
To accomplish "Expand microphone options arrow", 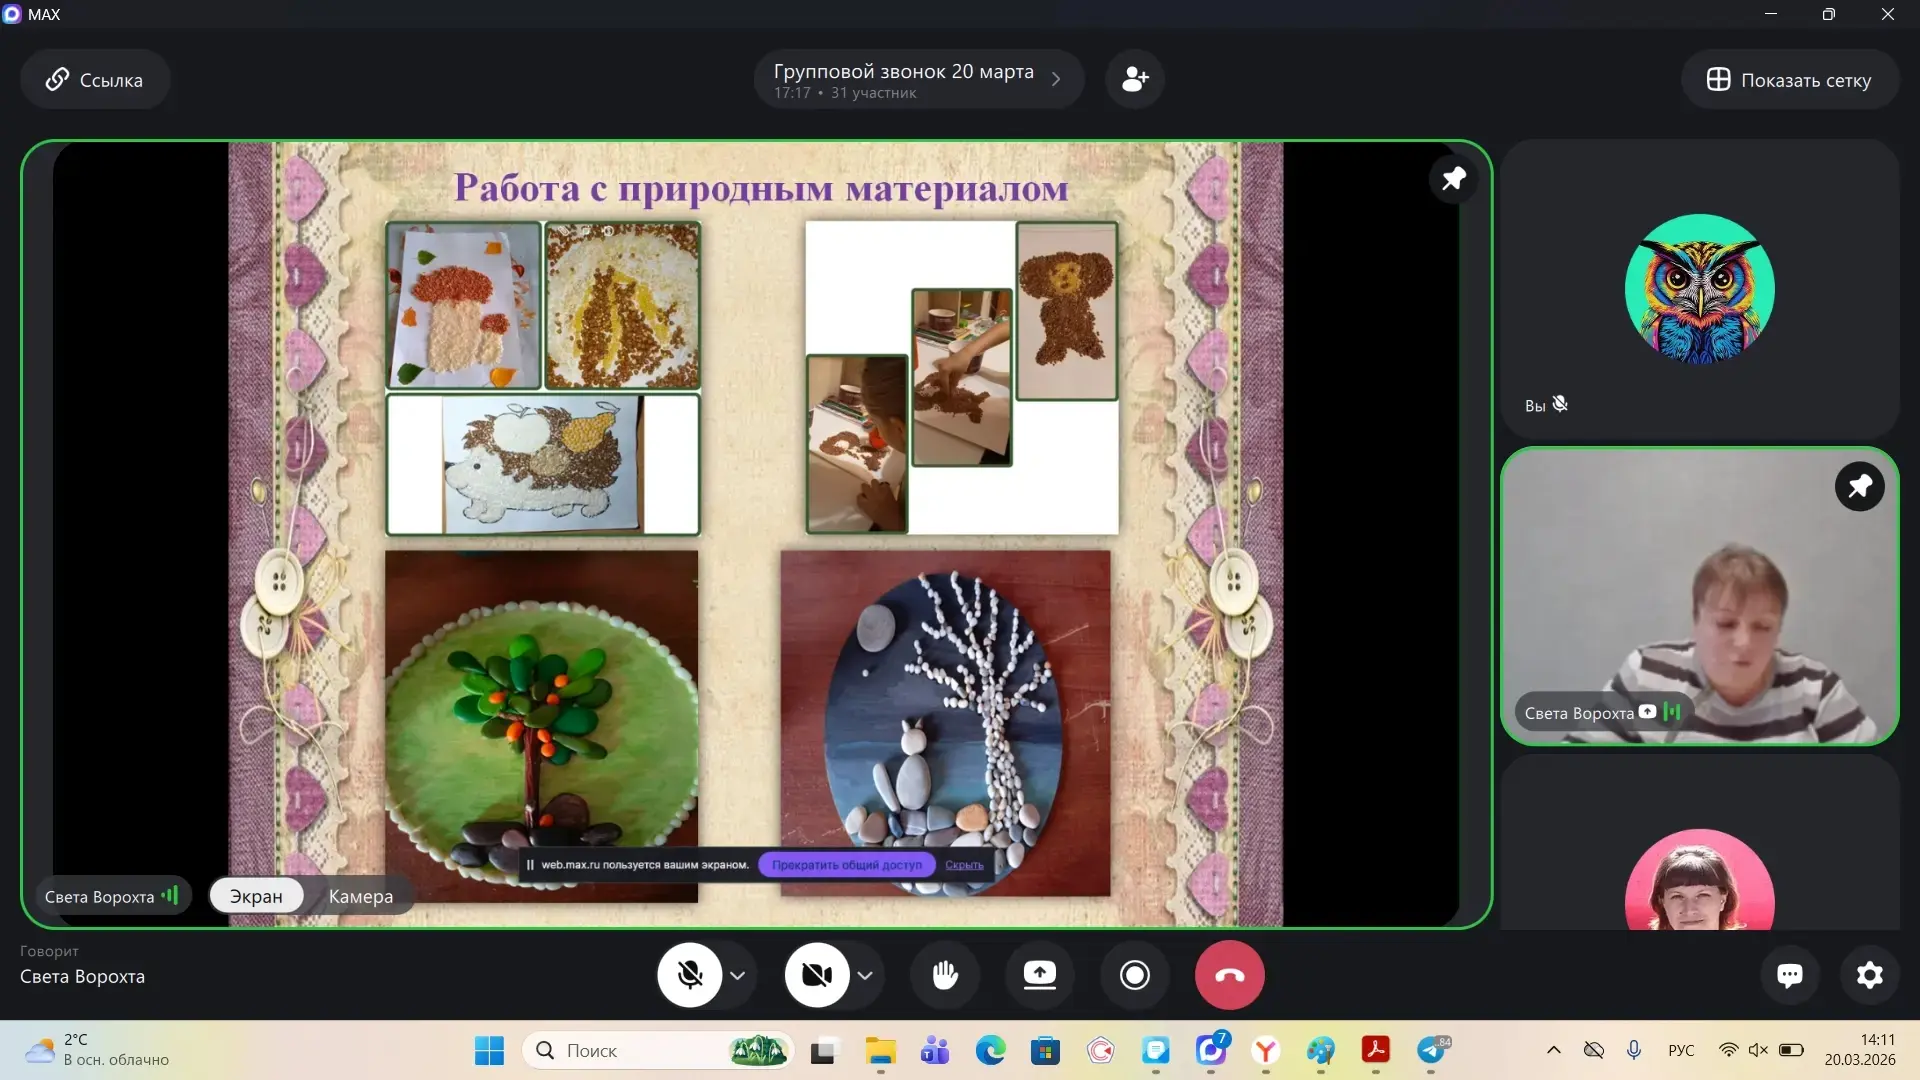I will [738, 975].
